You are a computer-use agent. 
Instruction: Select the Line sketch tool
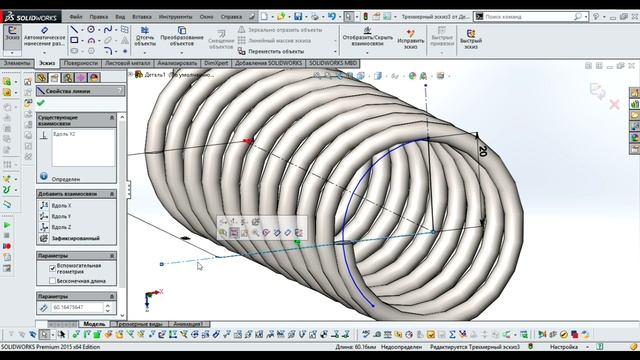[74, 29]
